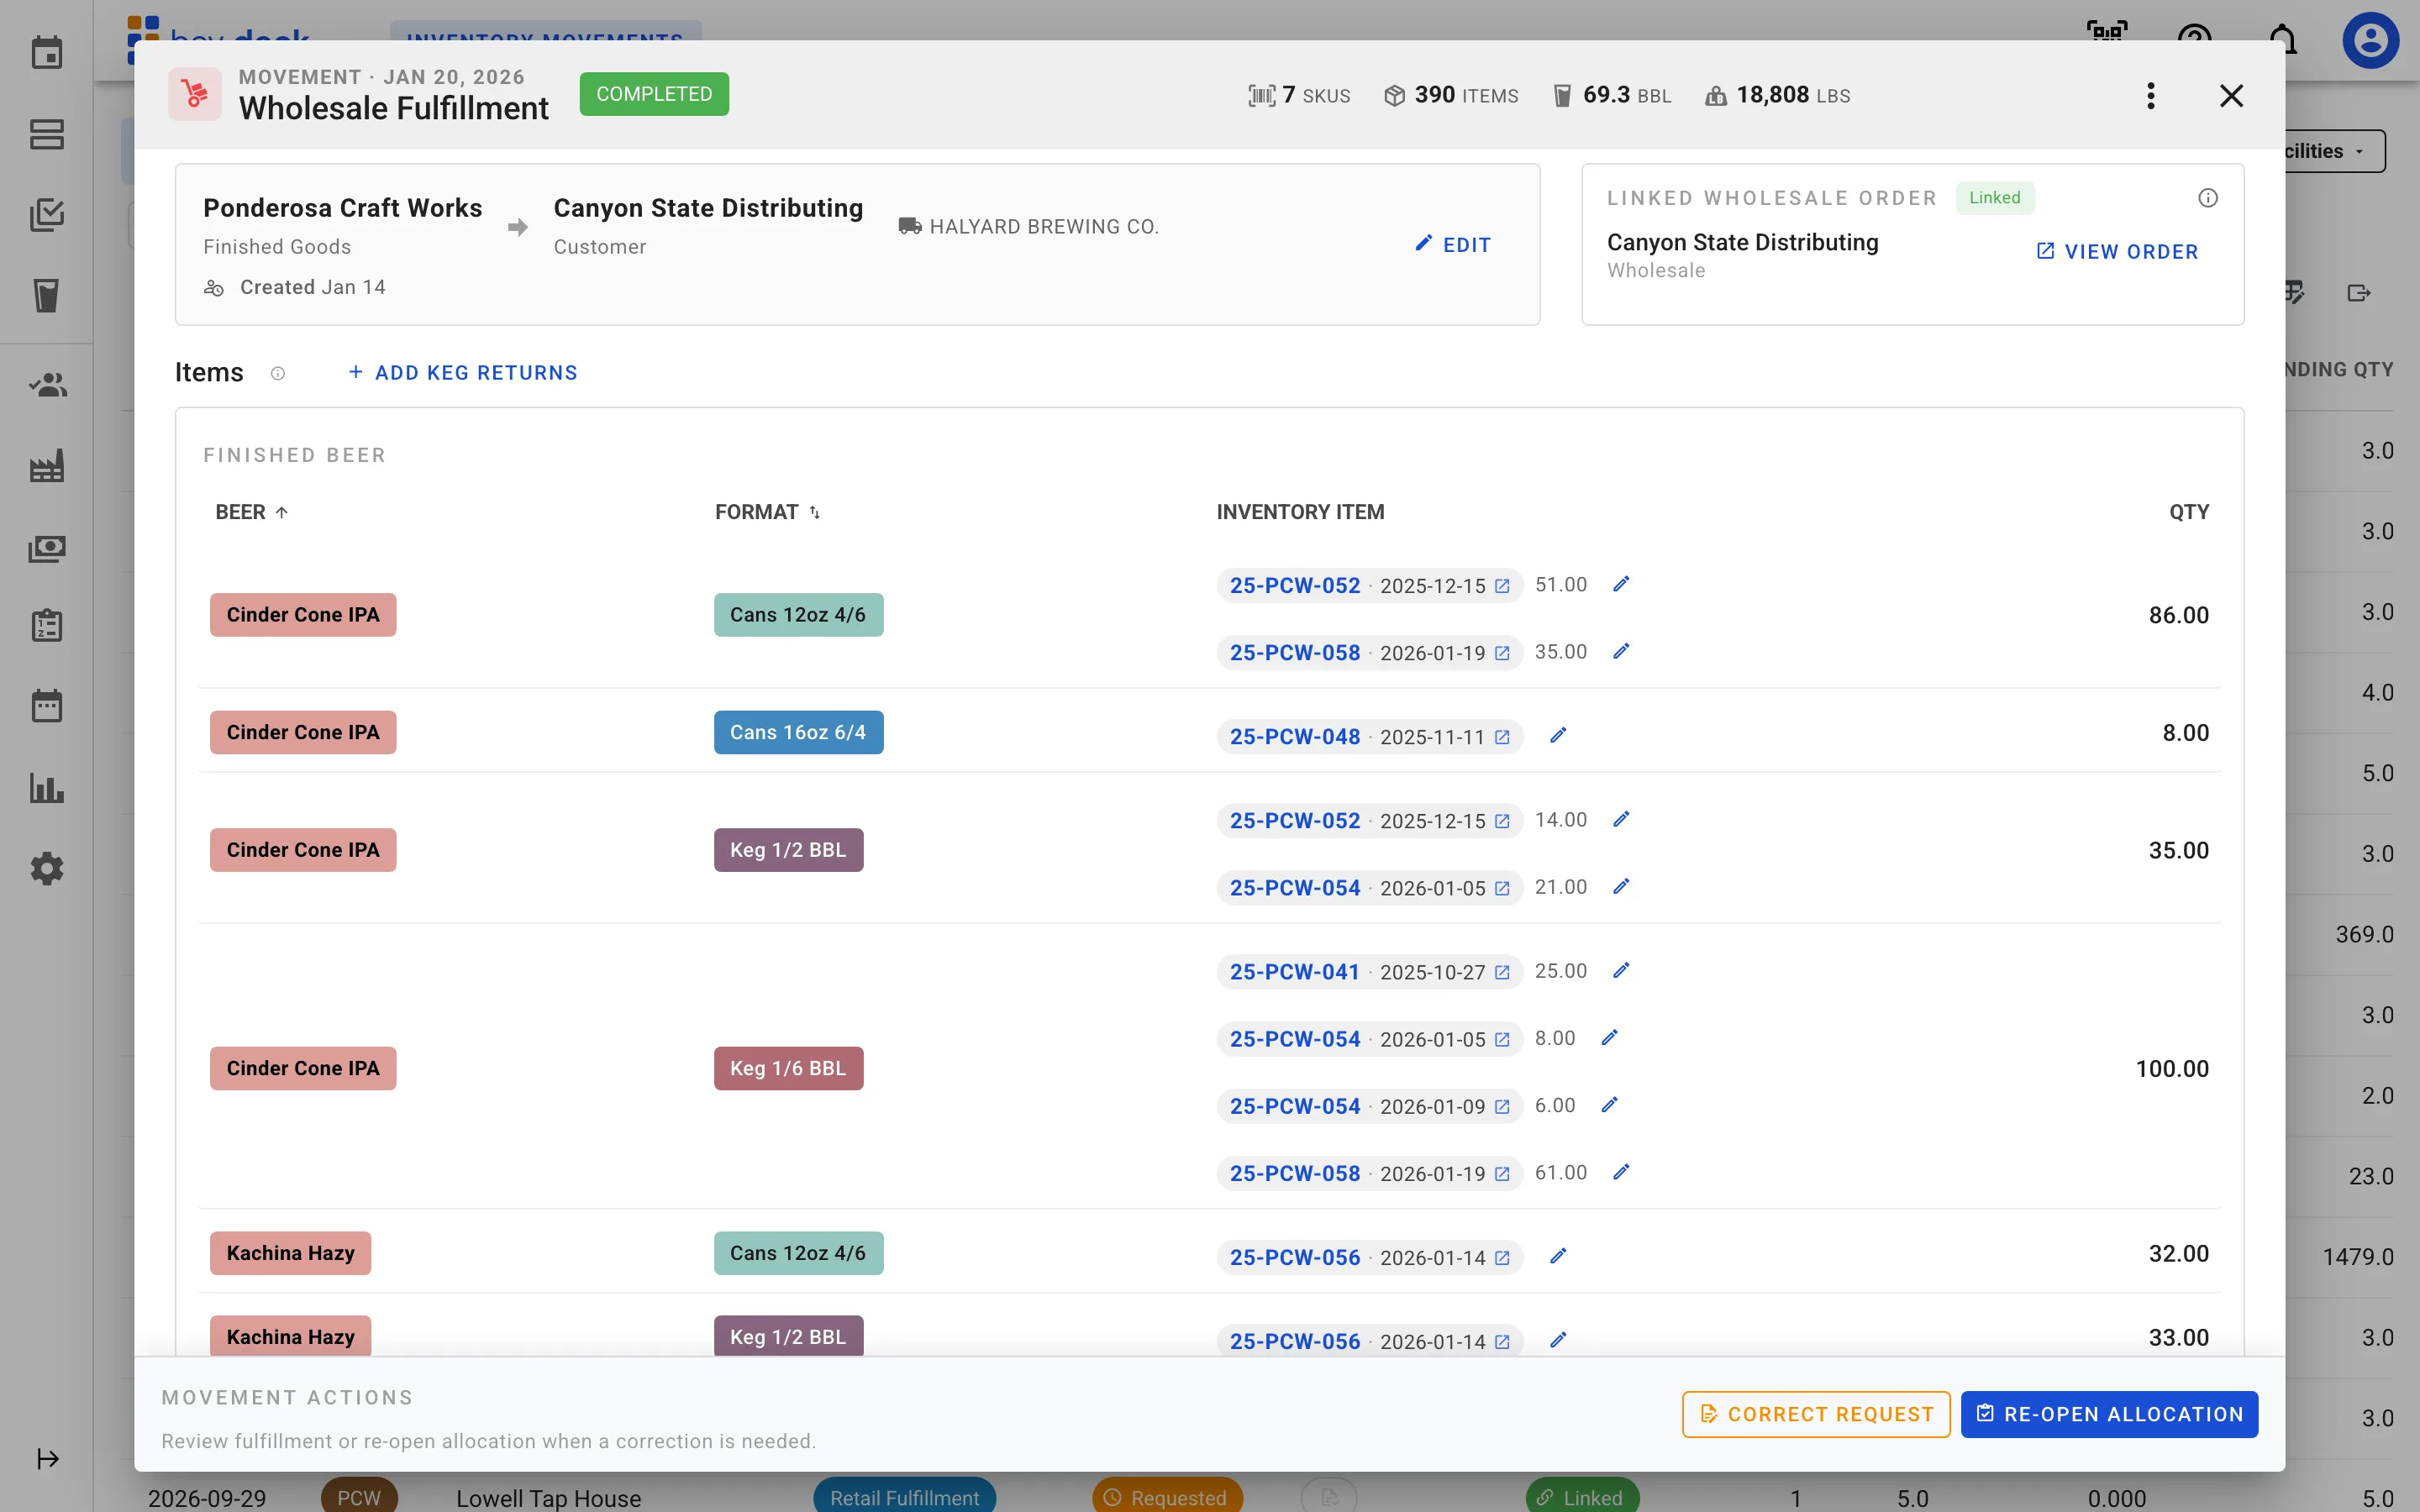The width and height of the screenshot is (2420, 1512).
Task: Edit the 25-PCW-052 51.00 allocation pencil
Action: [1621, 584]
